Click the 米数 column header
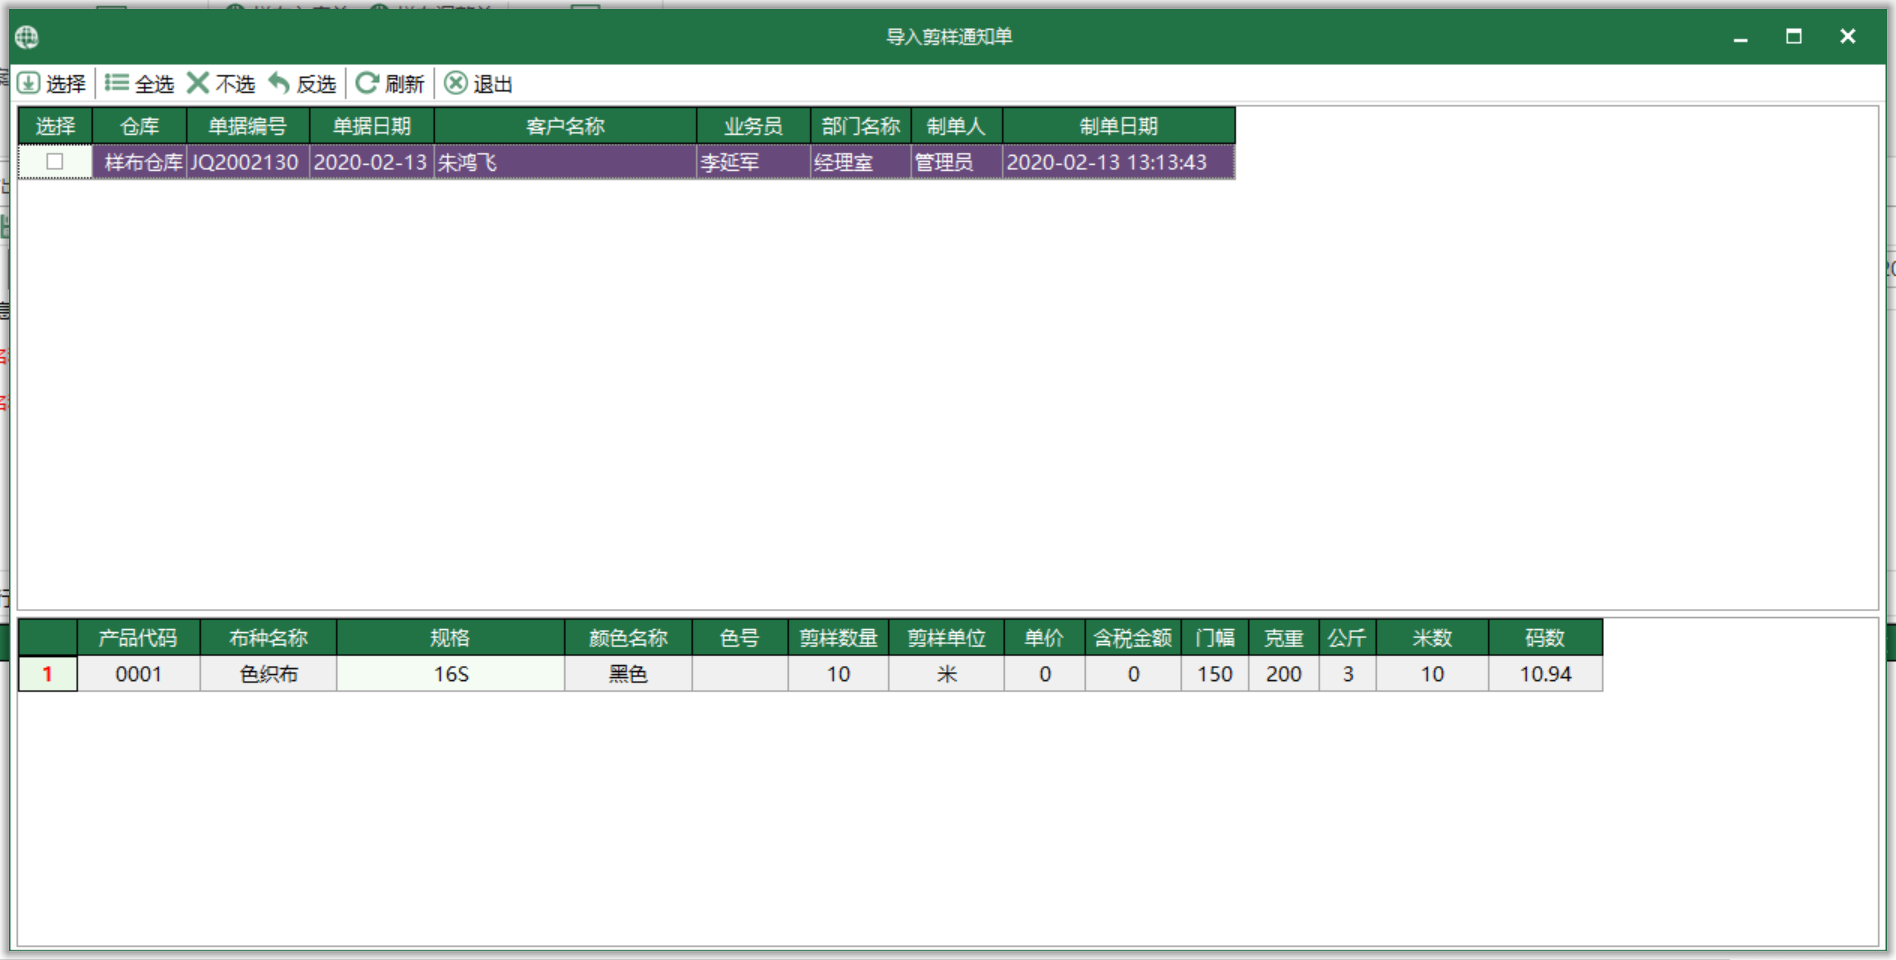The width and height of the screenshot is (1896, 960). coord(1433,638)
